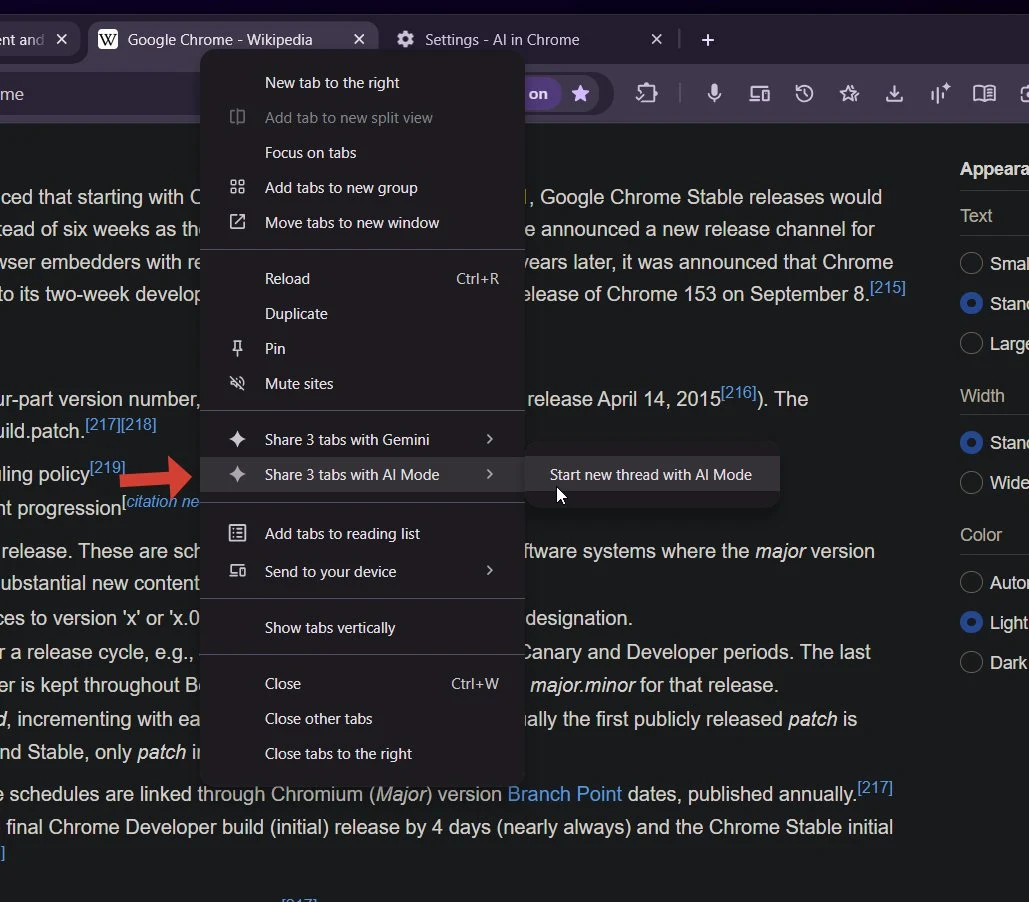Viewport: 1029px width, 902px height.
Task: Select Light color radio button
Action: (971, 622)
